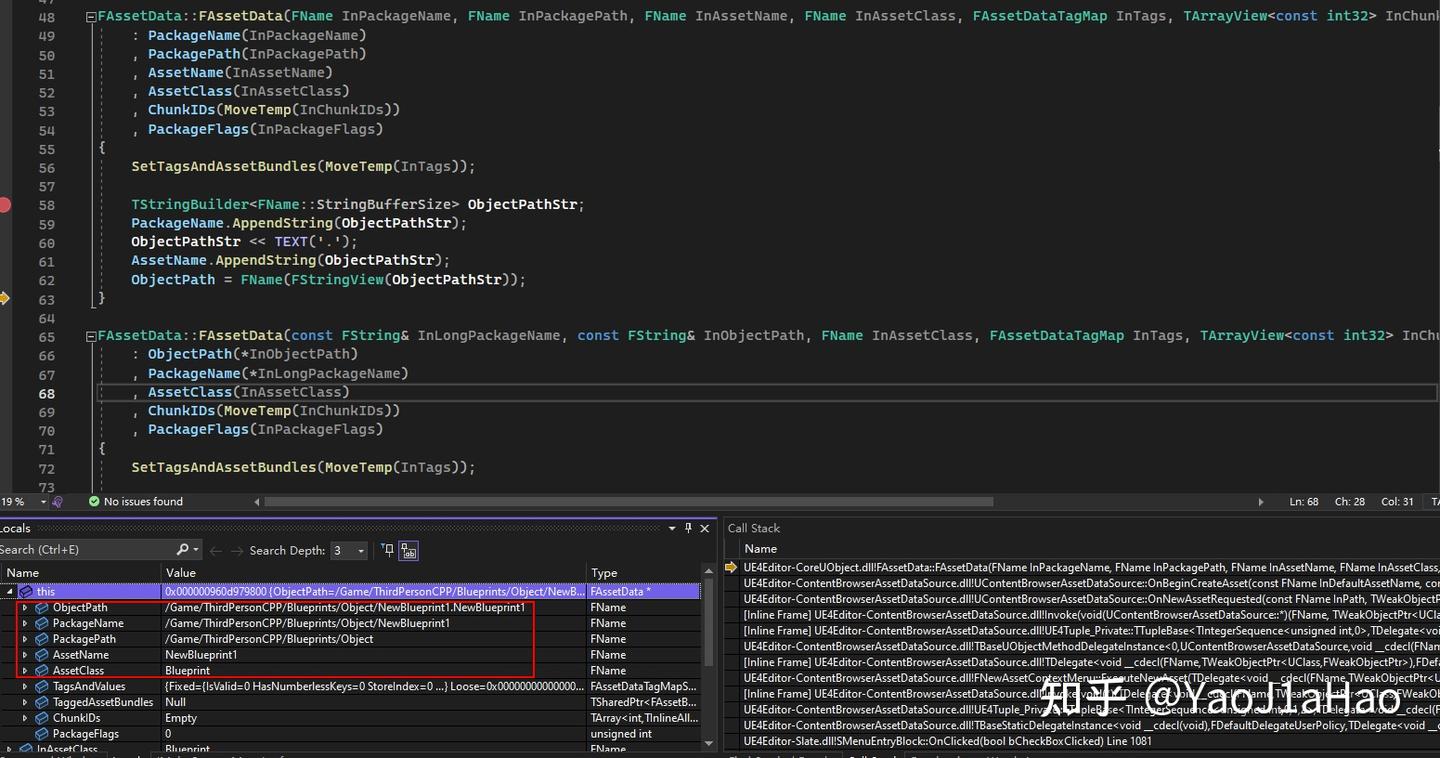Expand the PackageName variable
Viewport: 1440px width, 758px height.
[x=25, y=623]
